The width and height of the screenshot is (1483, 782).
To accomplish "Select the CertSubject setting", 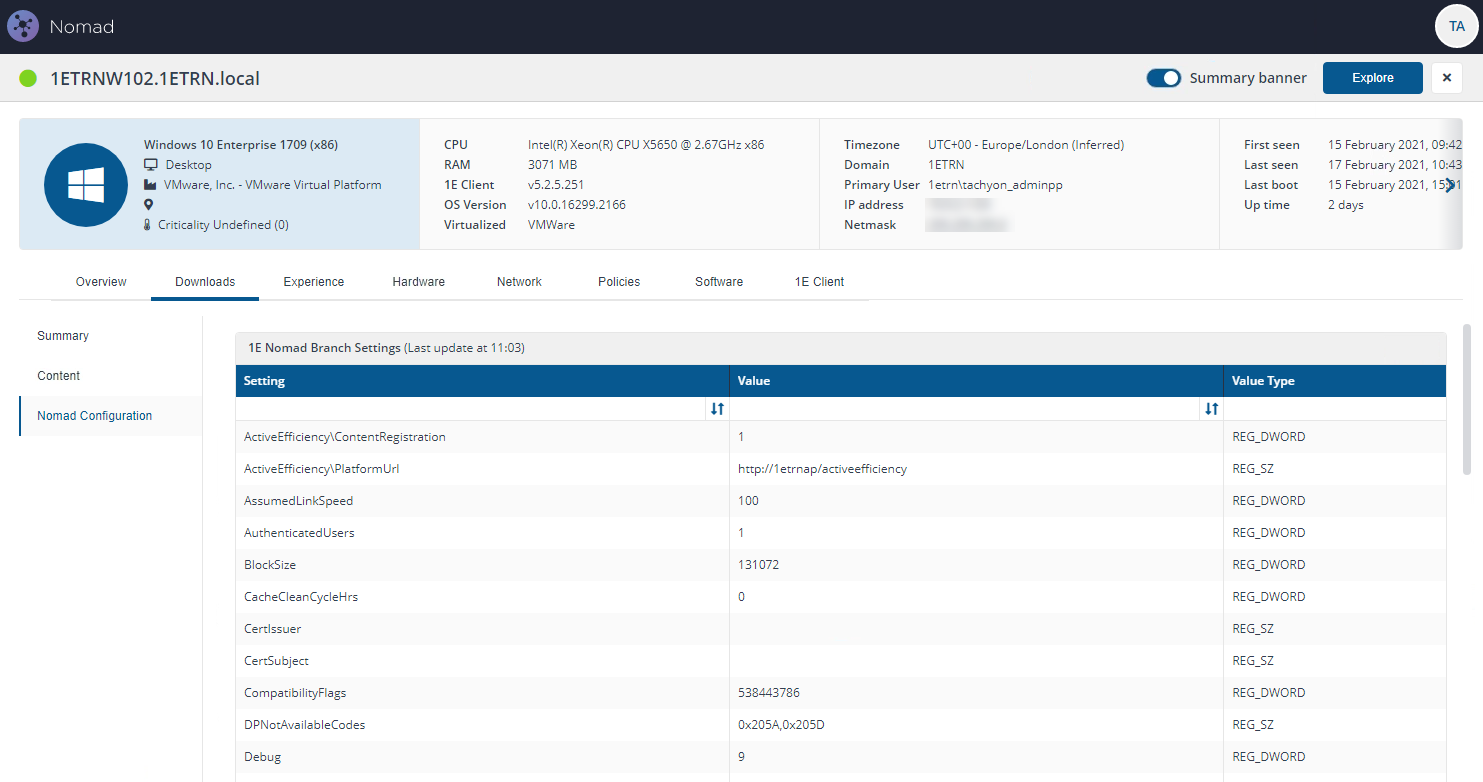I will tap(277, 661).
